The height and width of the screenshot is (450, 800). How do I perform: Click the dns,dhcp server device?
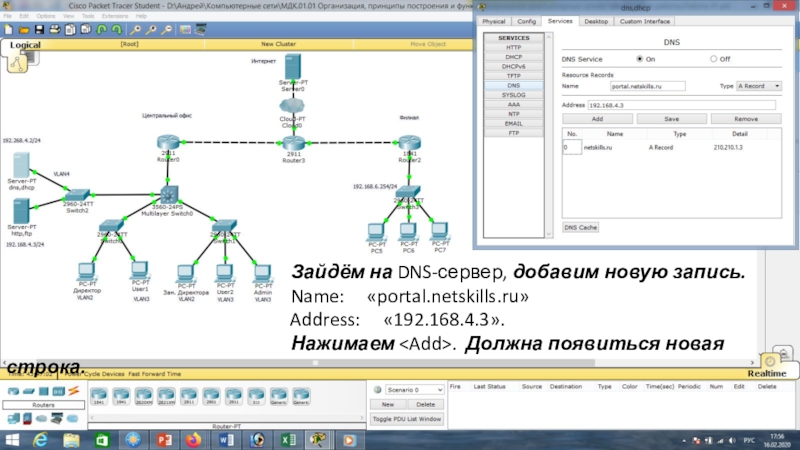(21, 165)
